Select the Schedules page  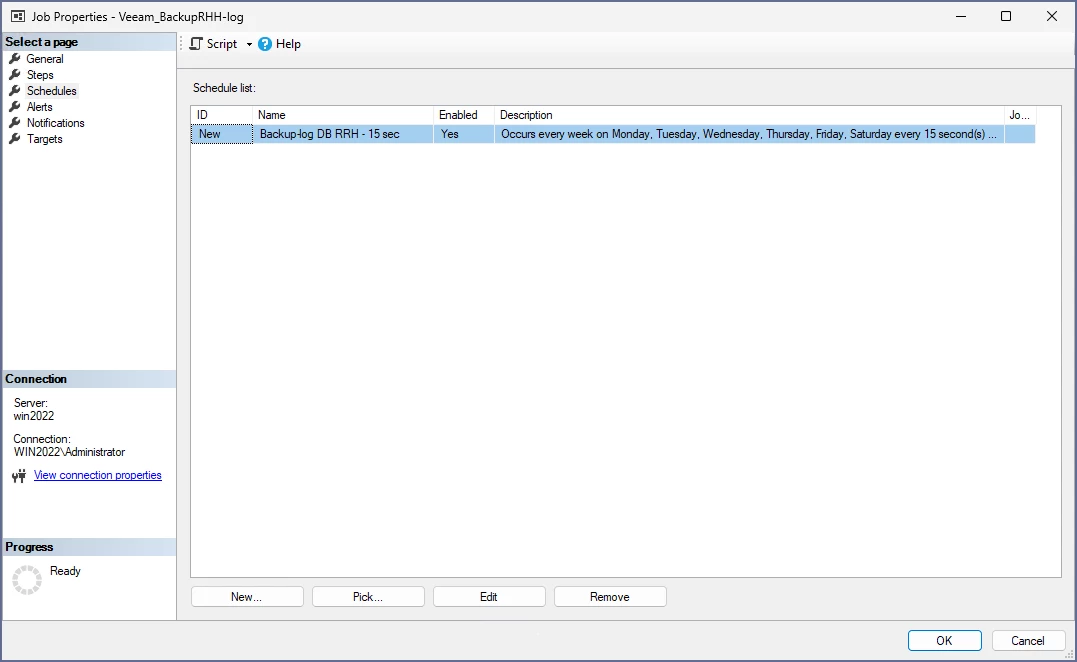(52, 91)
